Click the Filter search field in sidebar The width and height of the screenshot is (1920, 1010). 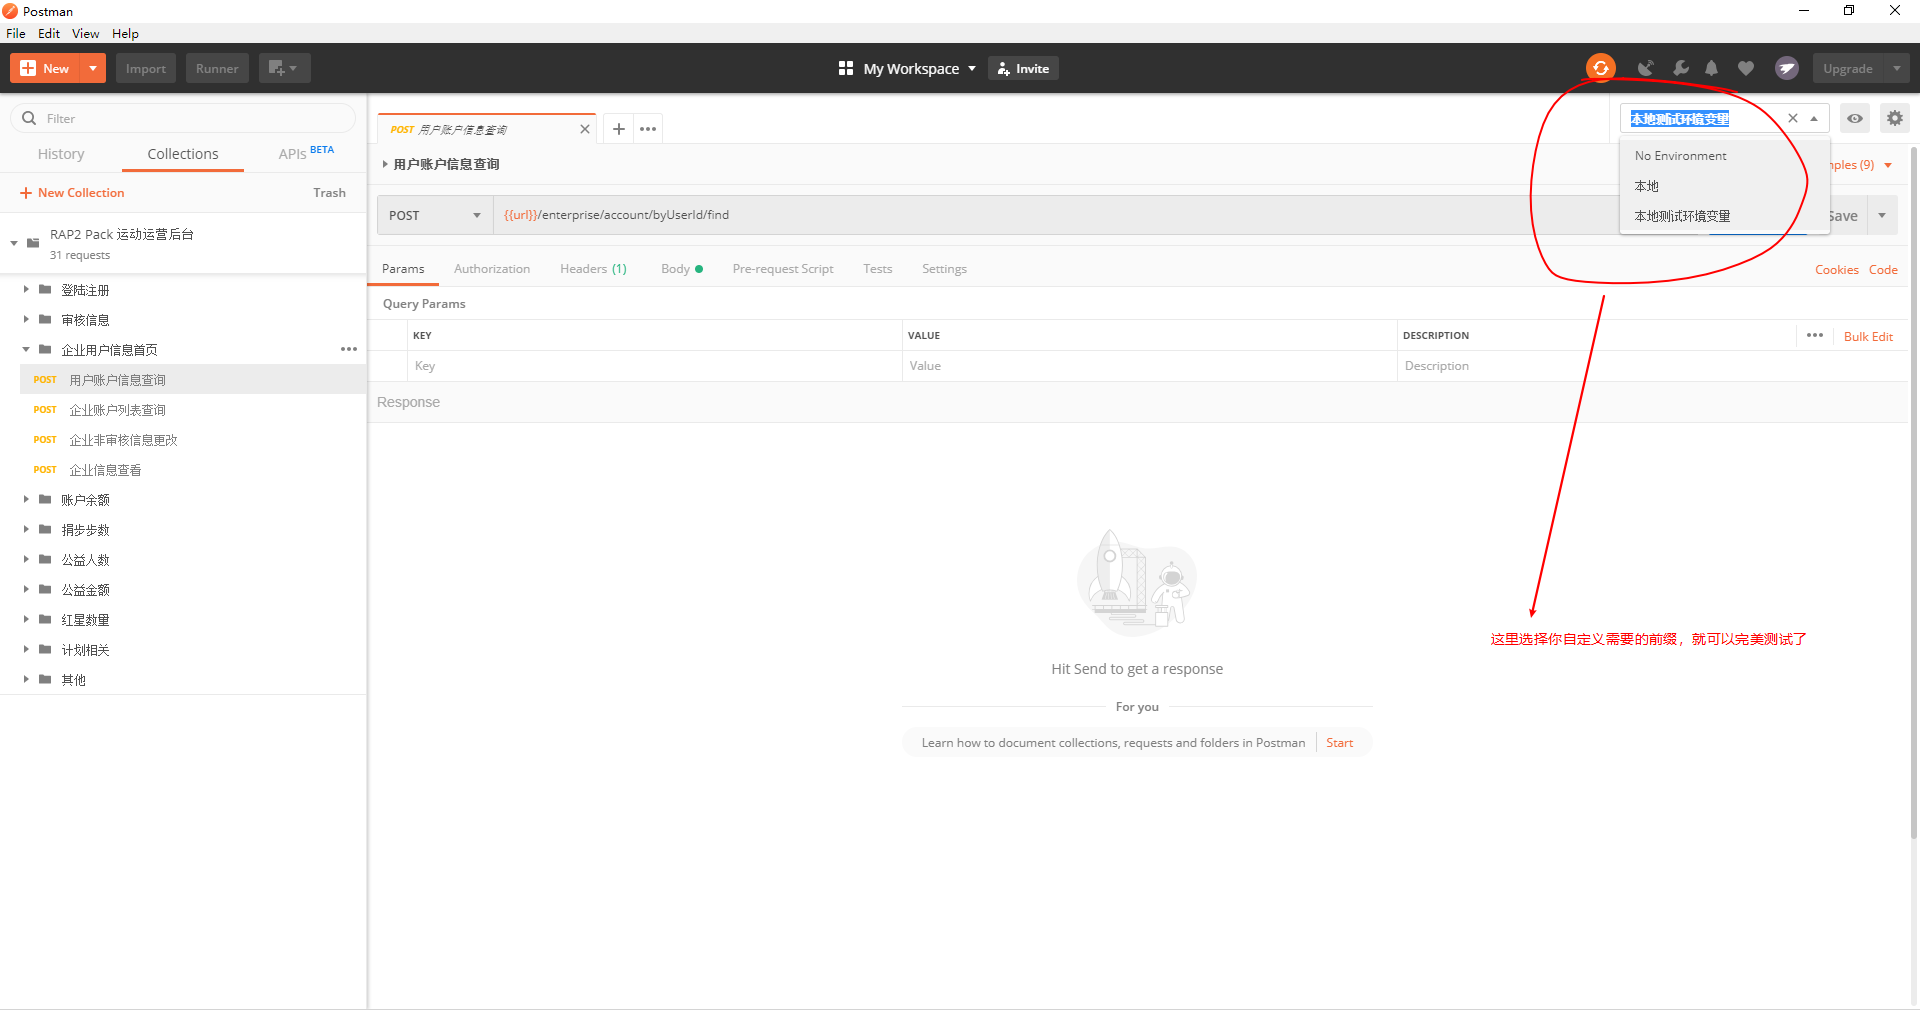(180, 118)
